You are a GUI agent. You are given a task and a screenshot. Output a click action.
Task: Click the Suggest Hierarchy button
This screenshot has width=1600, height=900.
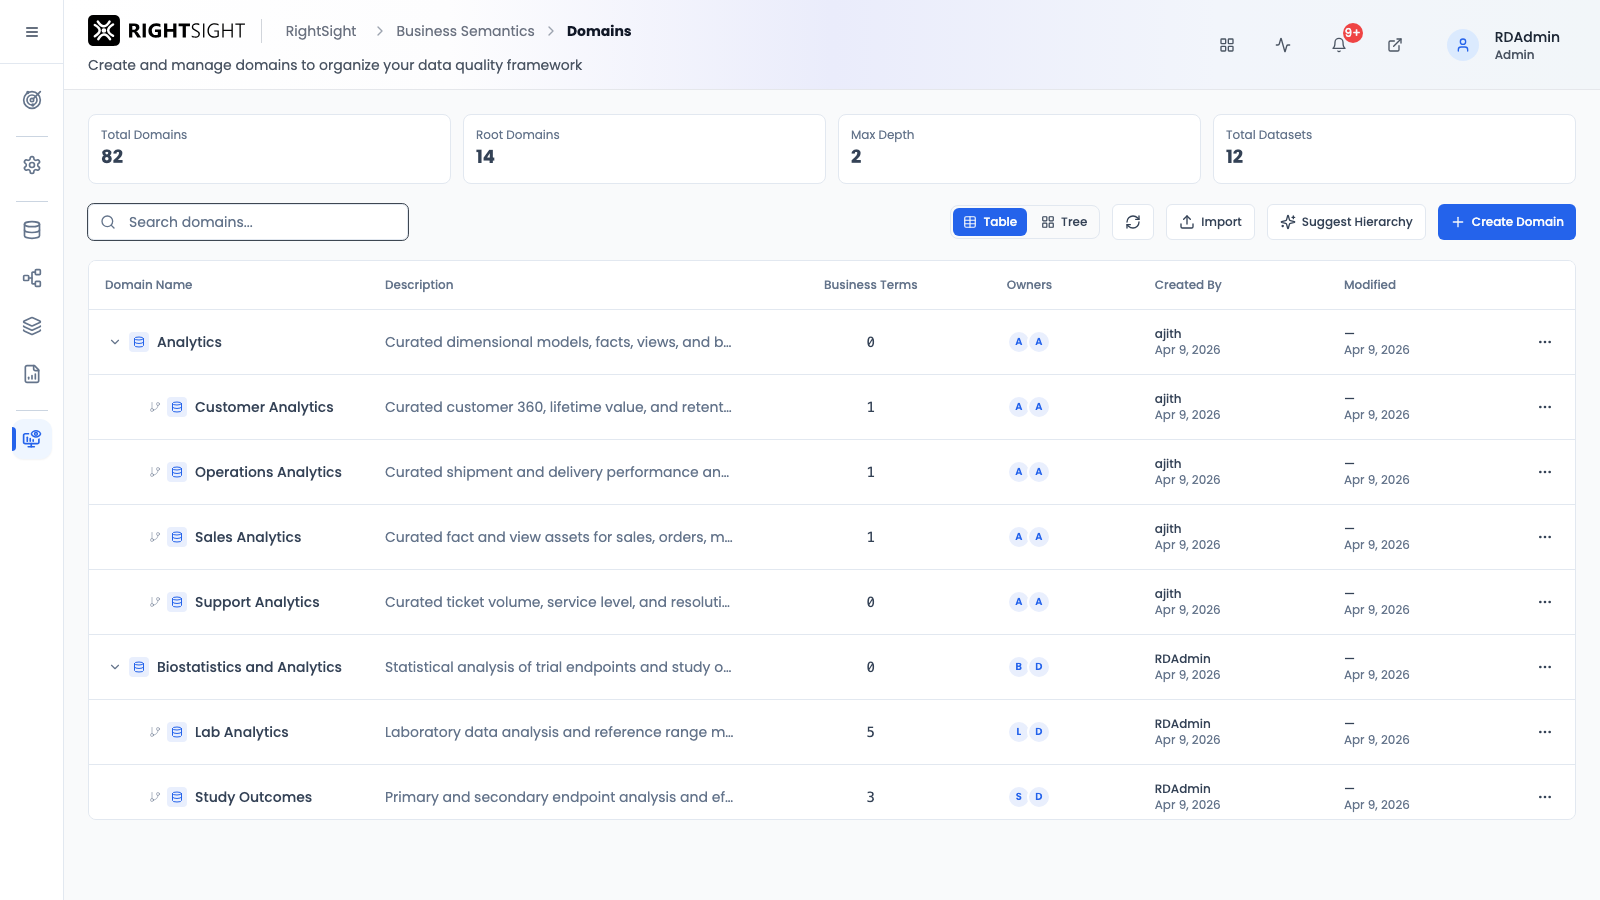tap(1347, 222)
